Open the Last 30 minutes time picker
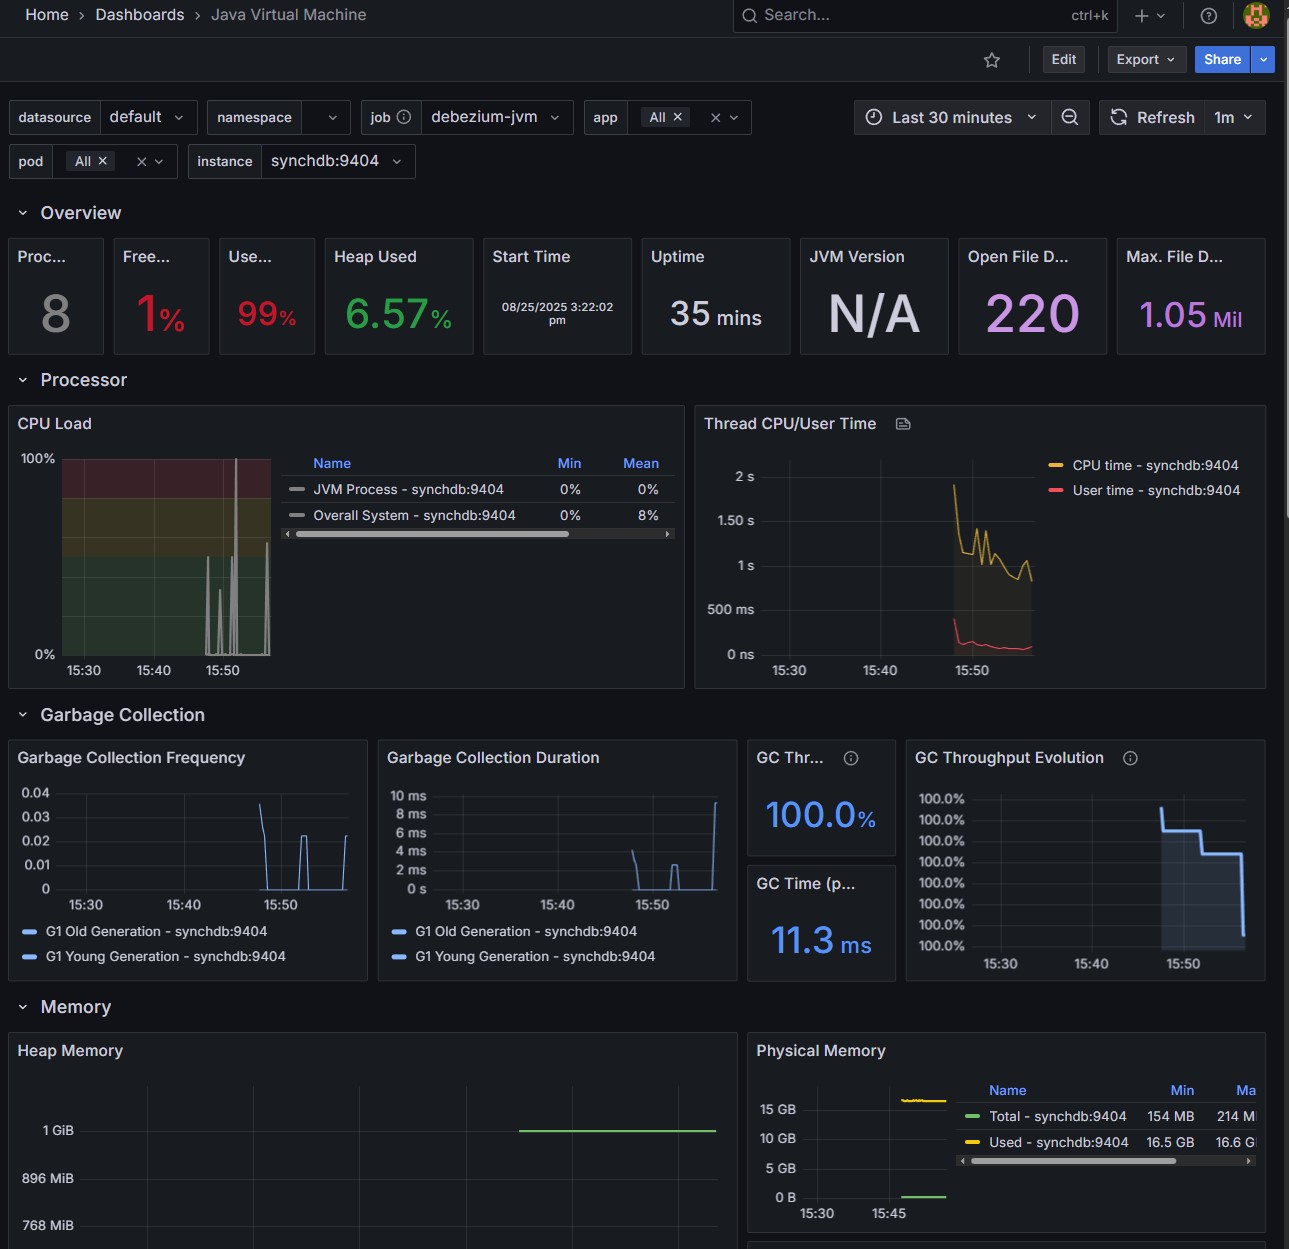Viewport: 1289px width, 1249px height. coord(951,117)
